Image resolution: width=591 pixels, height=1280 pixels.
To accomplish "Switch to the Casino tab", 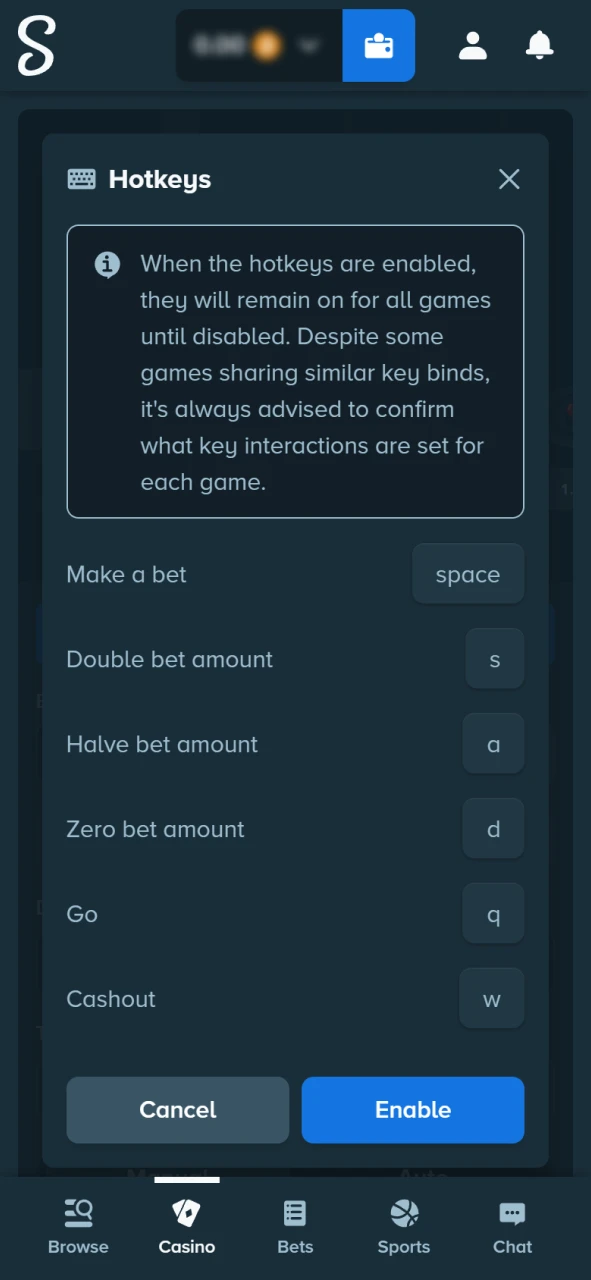I will click(x=186, y=1222).
